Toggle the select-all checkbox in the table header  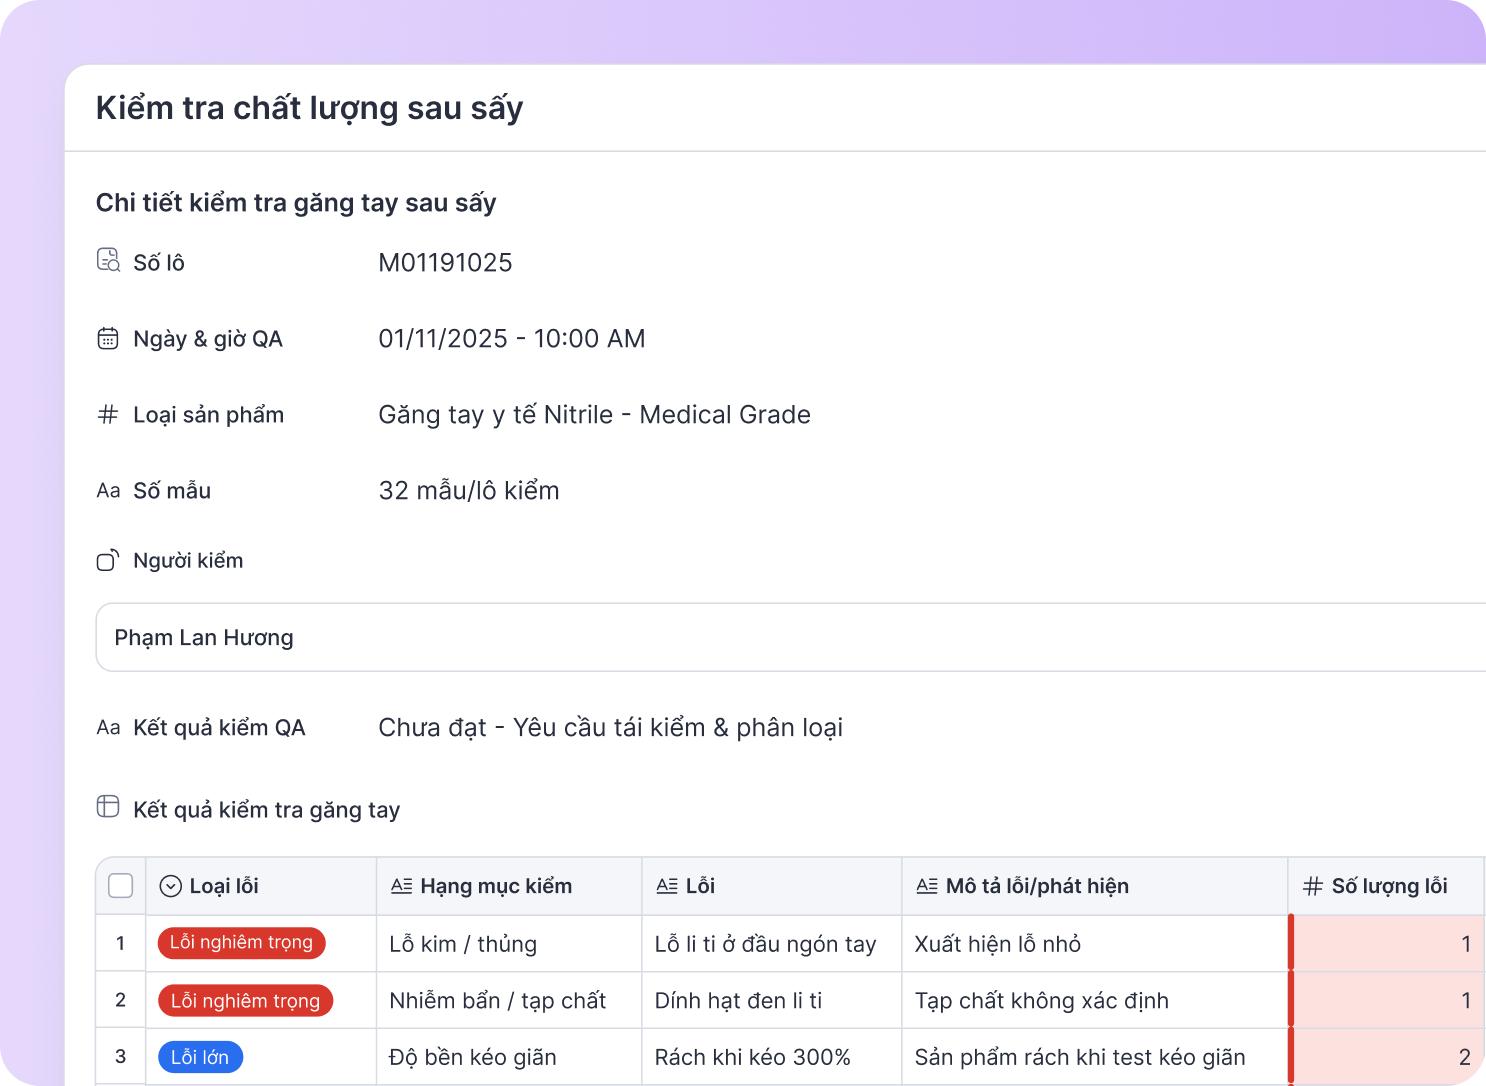click(x=120, y=885)
